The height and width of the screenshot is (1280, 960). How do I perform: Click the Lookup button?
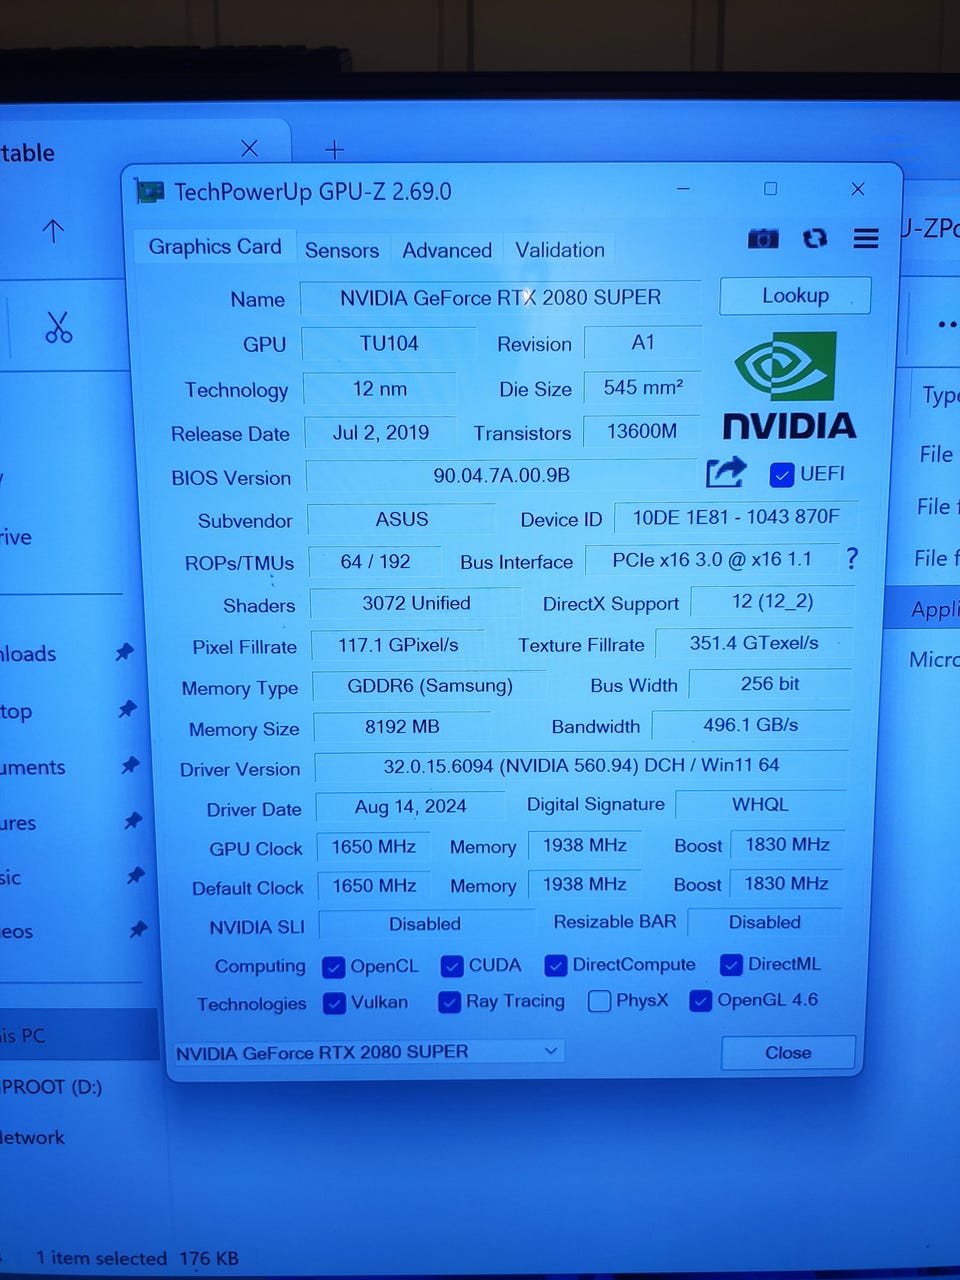pyautogui.click(x=795, y=296)
